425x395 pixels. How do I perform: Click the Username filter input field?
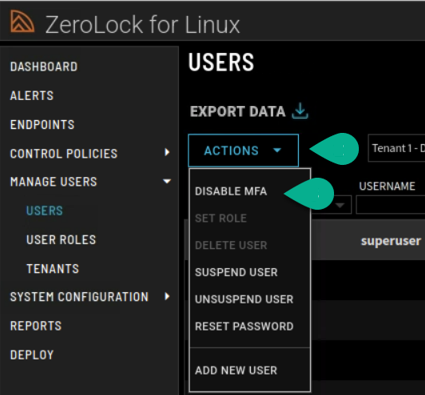390,205
